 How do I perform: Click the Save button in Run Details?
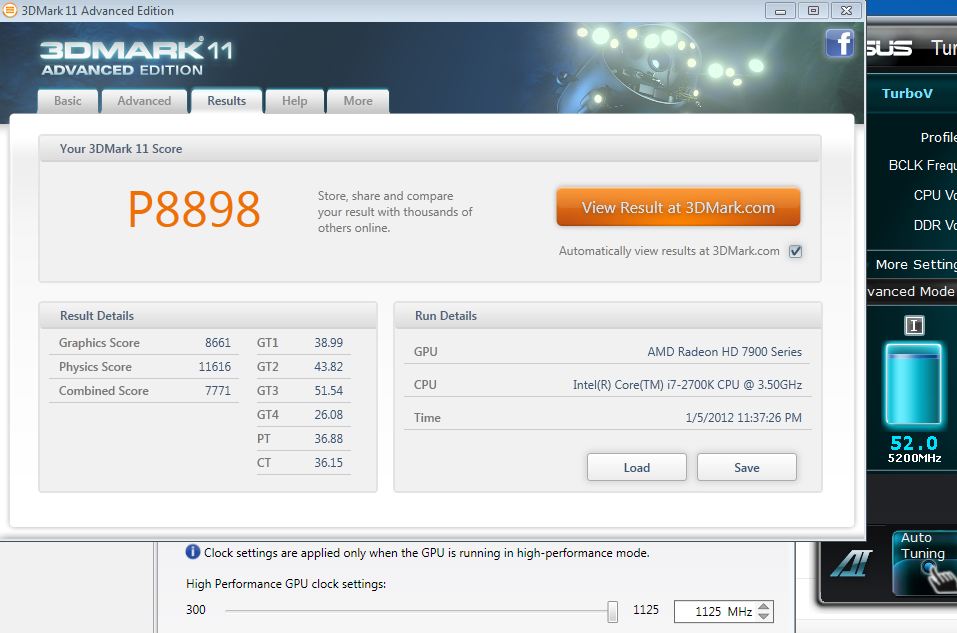click(747, 468)
